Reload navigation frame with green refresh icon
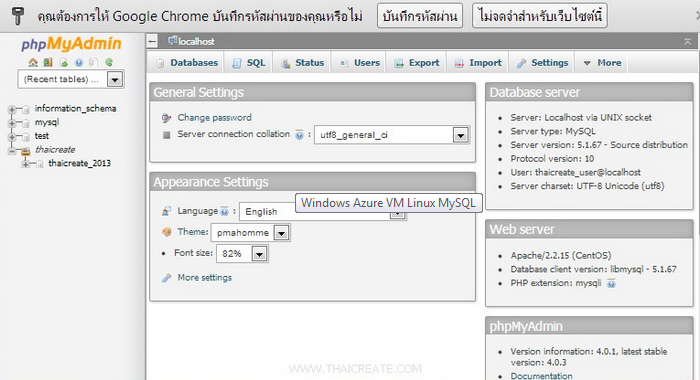700x380 pixels. click(109, 63)
